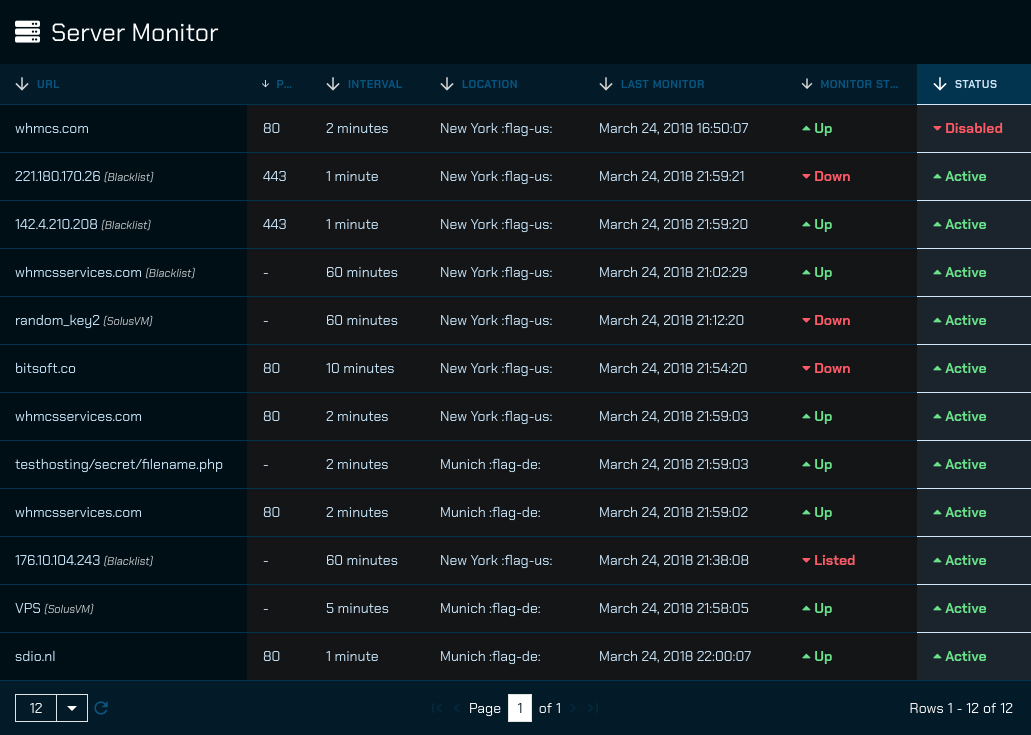
Task: Click the sort arrow in Interval header
Action: (x=333, y=84)
